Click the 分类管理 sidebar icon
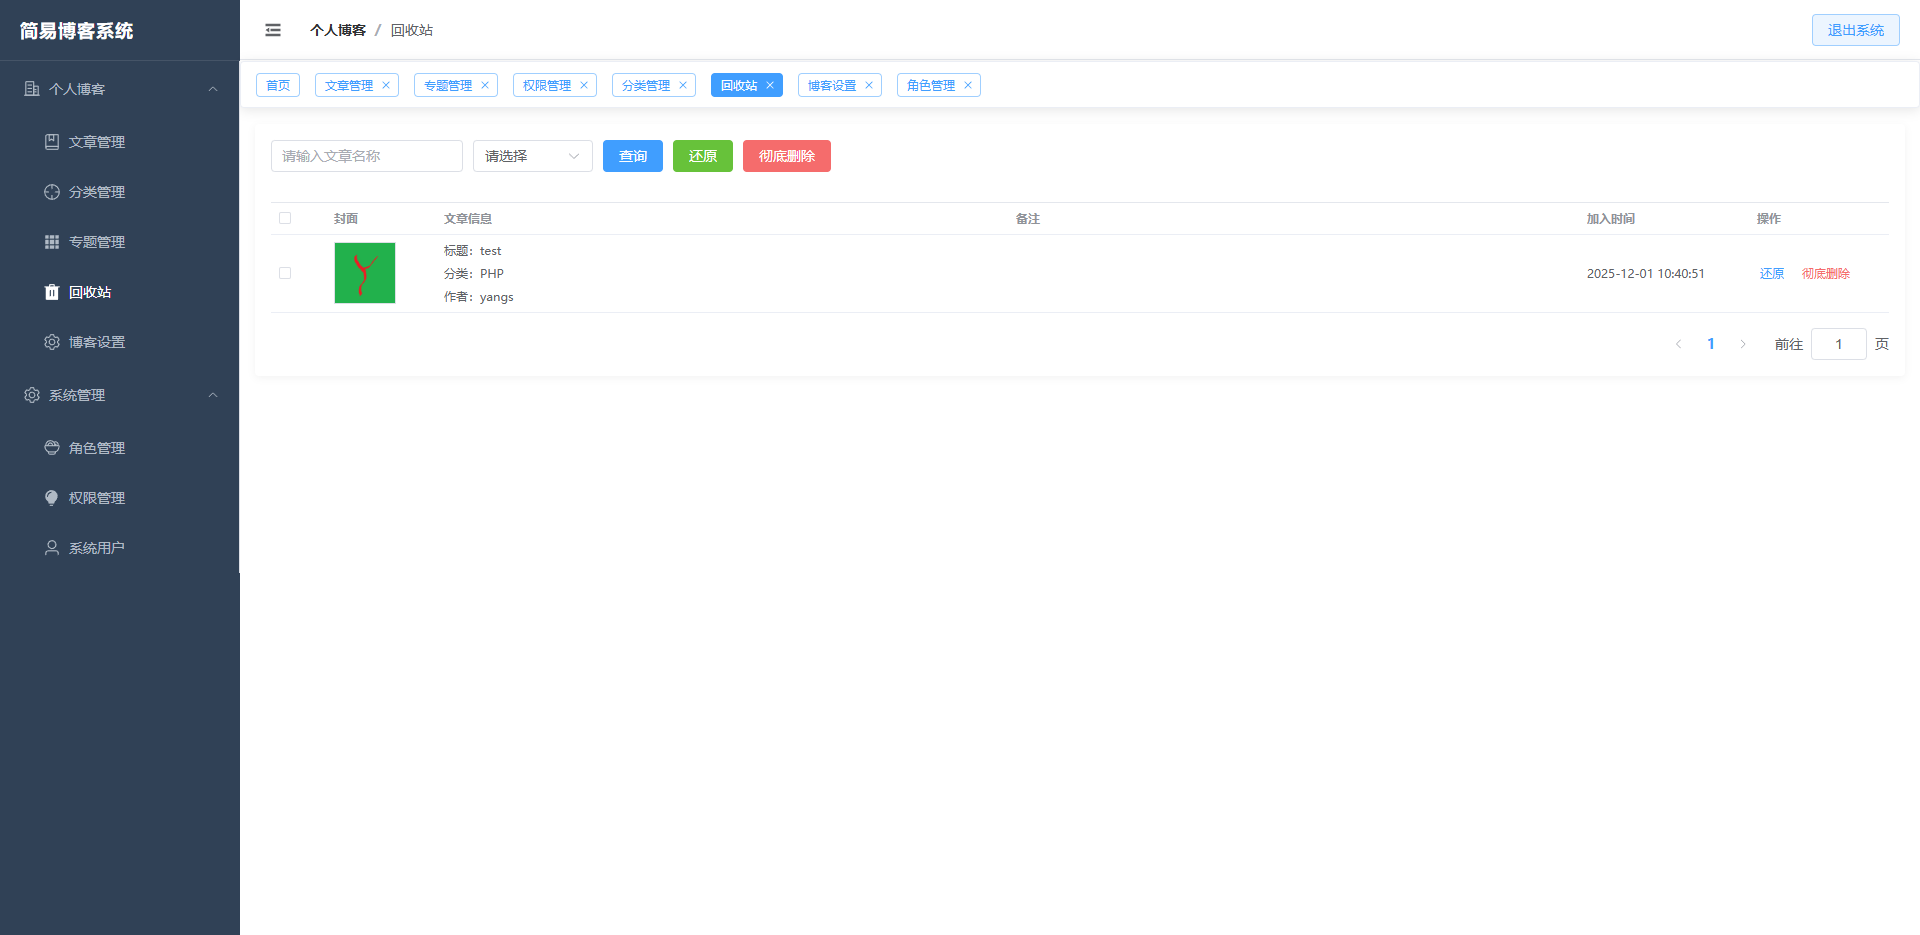Viewport: 1920px width, 935px height. tap(52, 192)
